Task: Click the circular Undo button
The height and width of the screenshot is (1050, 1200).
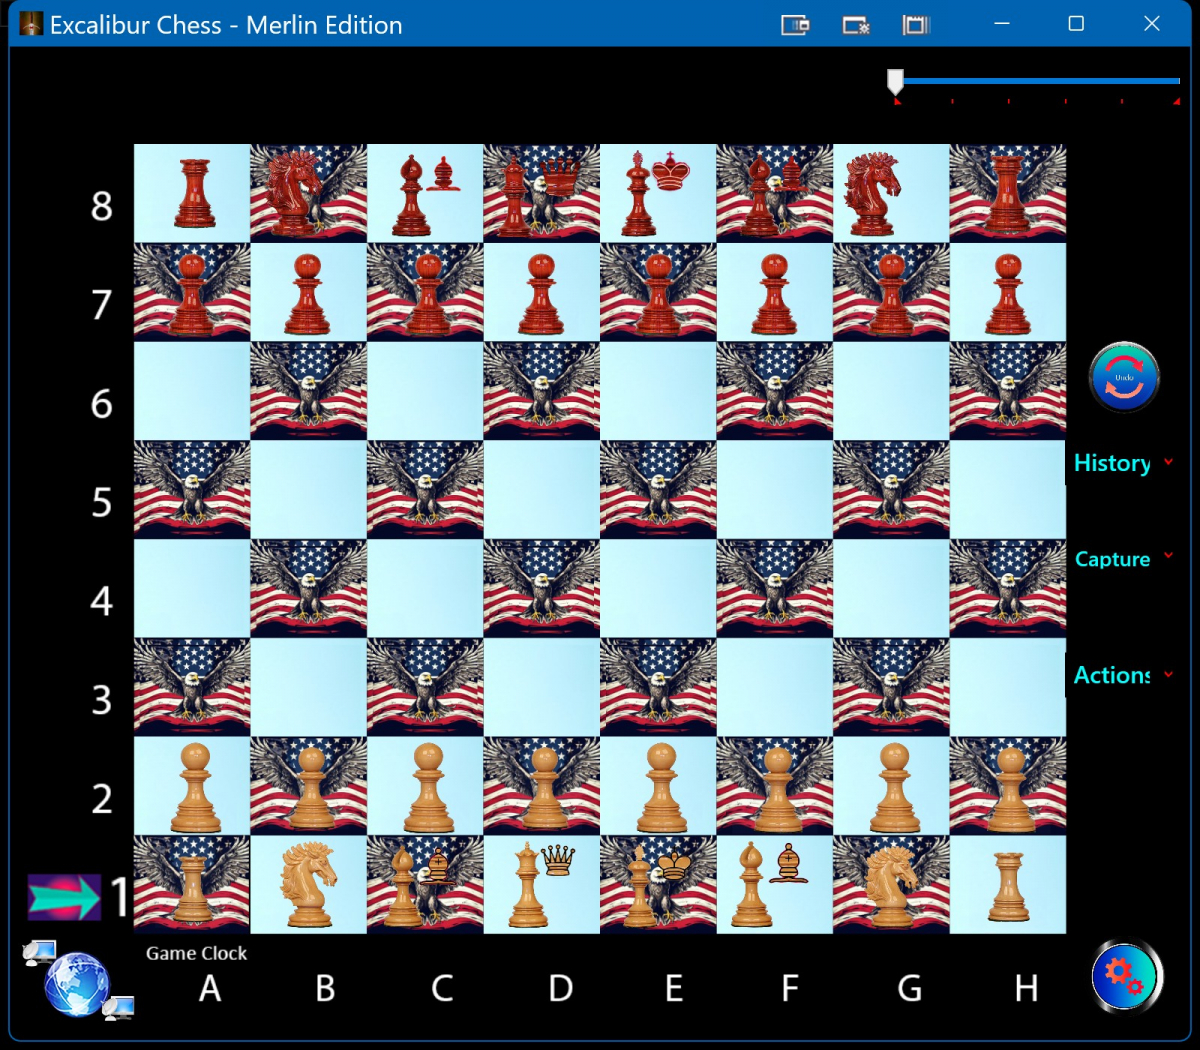Action: tap(1124, 377)
